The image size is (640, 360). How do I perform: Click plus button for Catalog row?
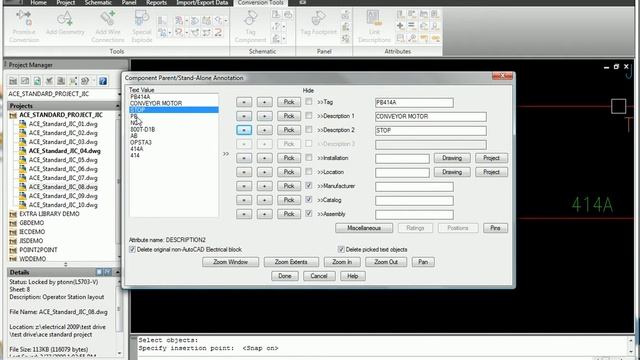(x=264, y=200)
